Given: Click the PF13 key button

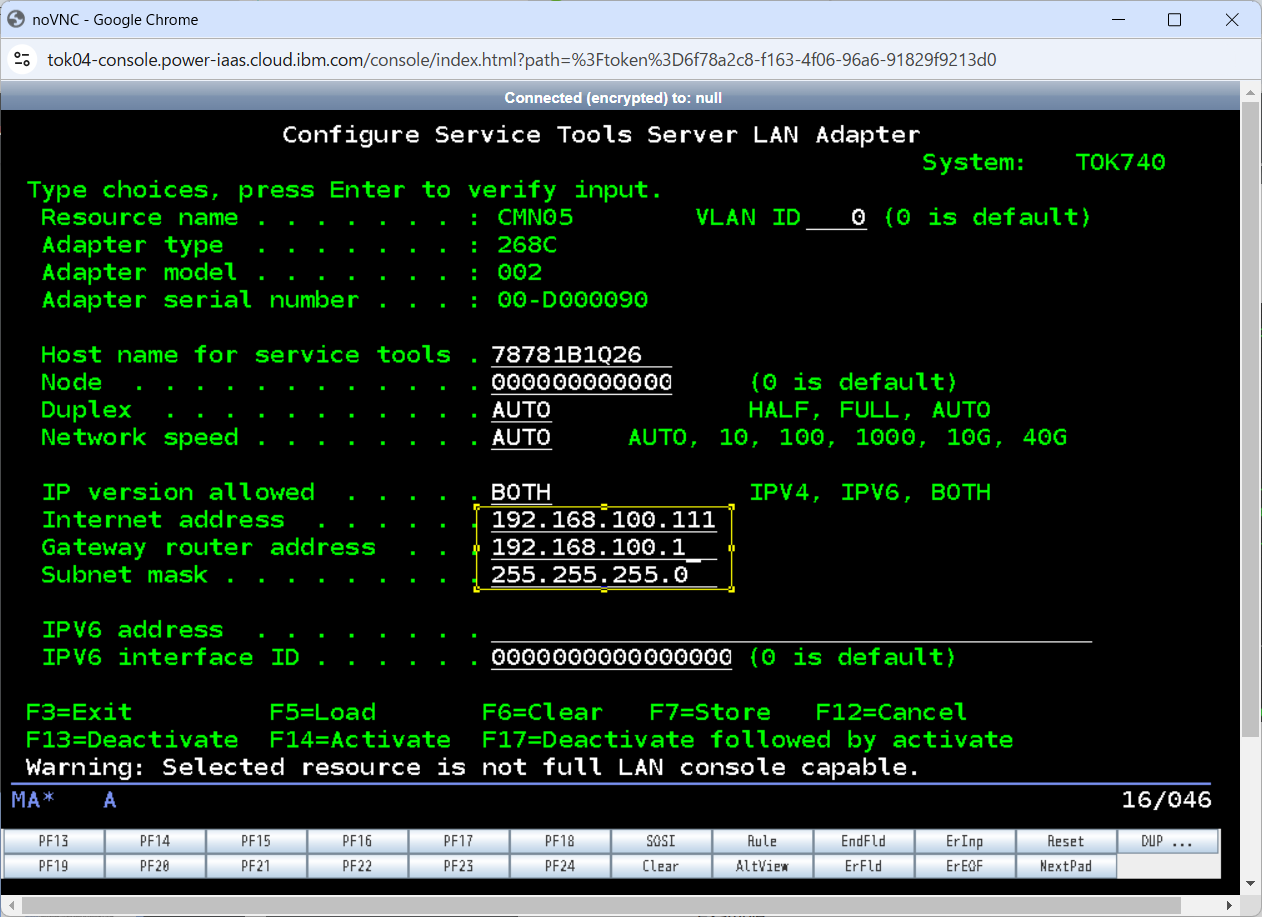Looking at the screenshot, I should [x=54, y=841].
